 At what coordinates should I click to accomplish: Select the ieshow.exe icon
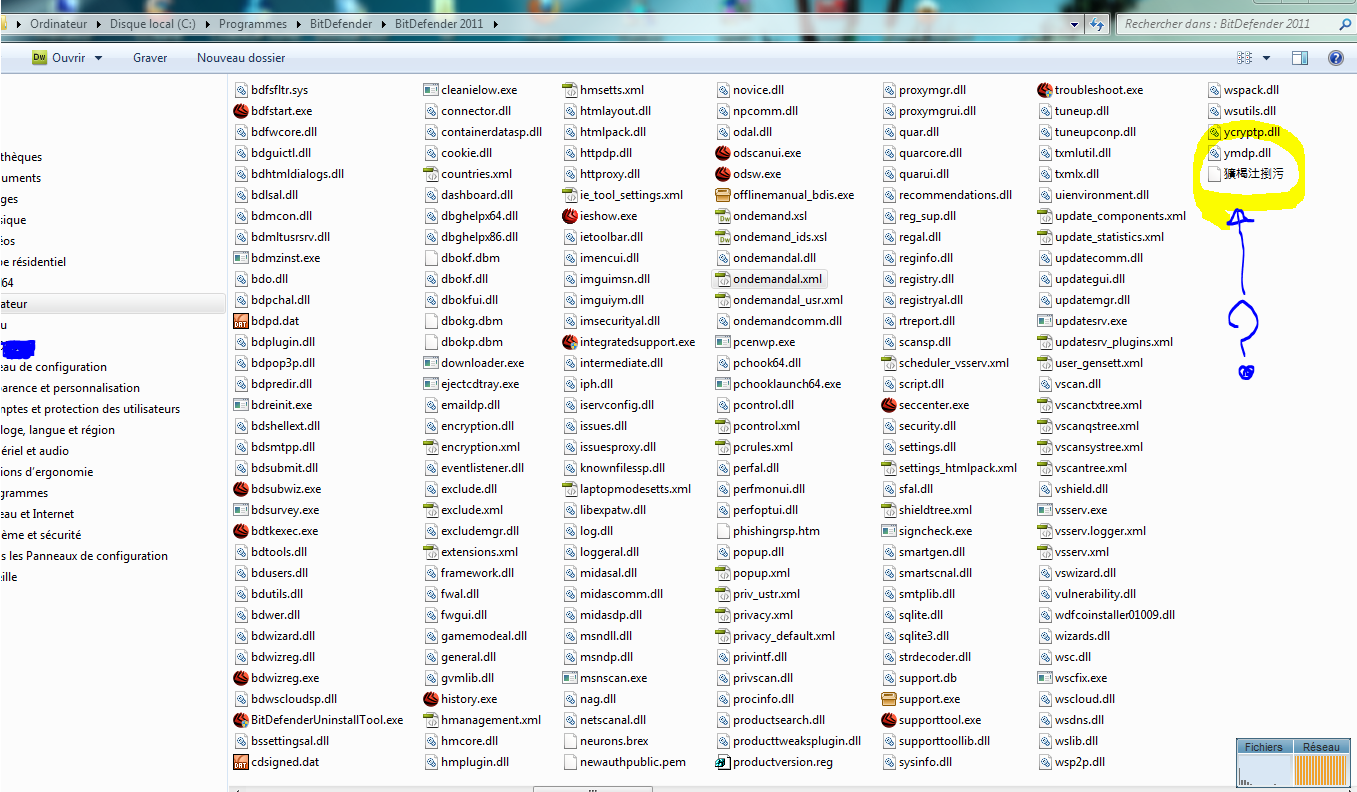point(570,216)
